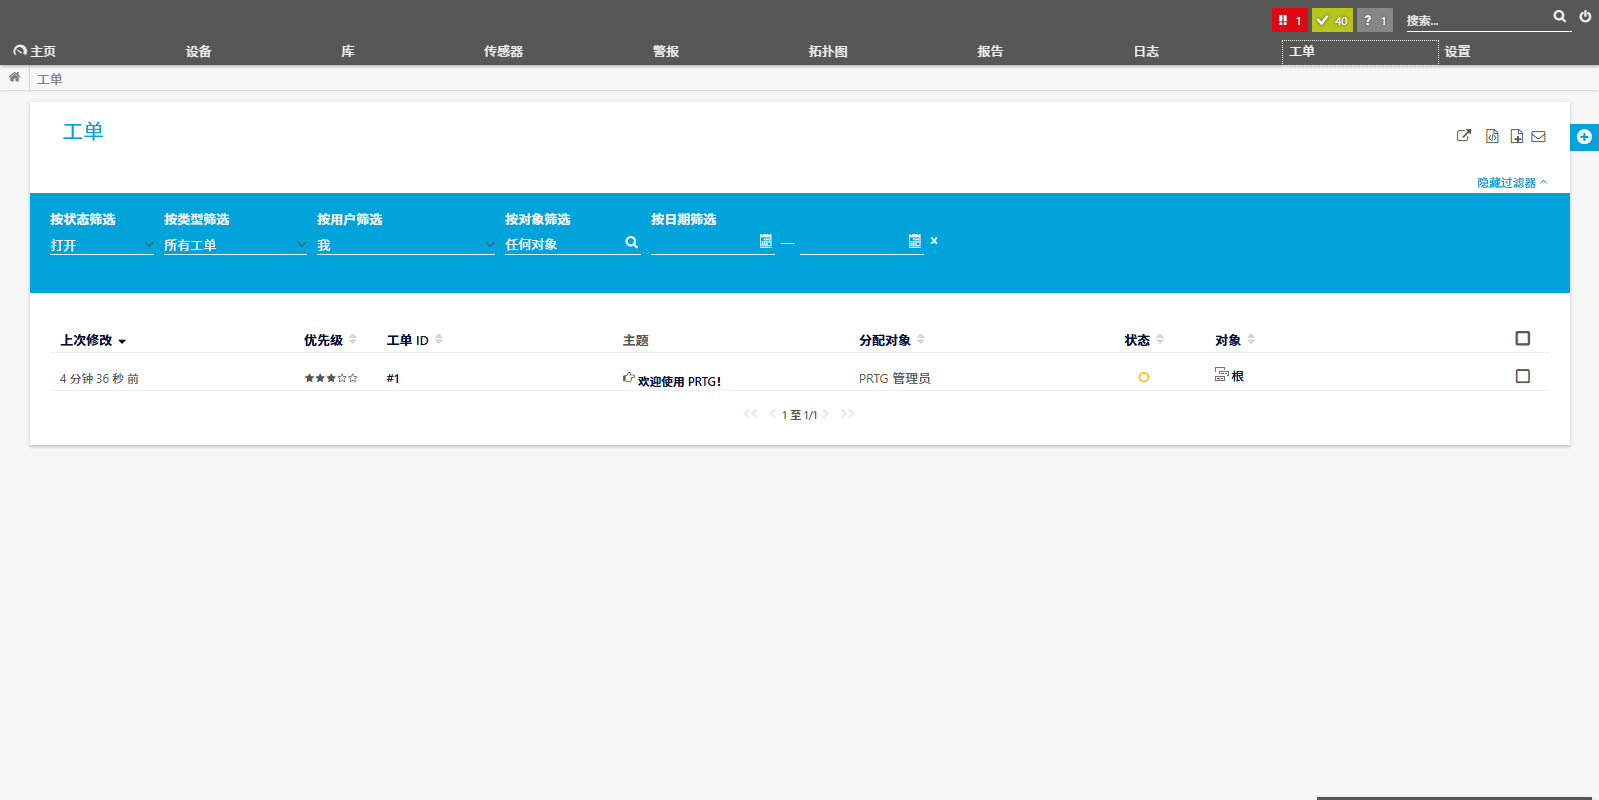Open ticket list in new window icon
This screenshot has width=1599, height=800.
click(1464, 136)
